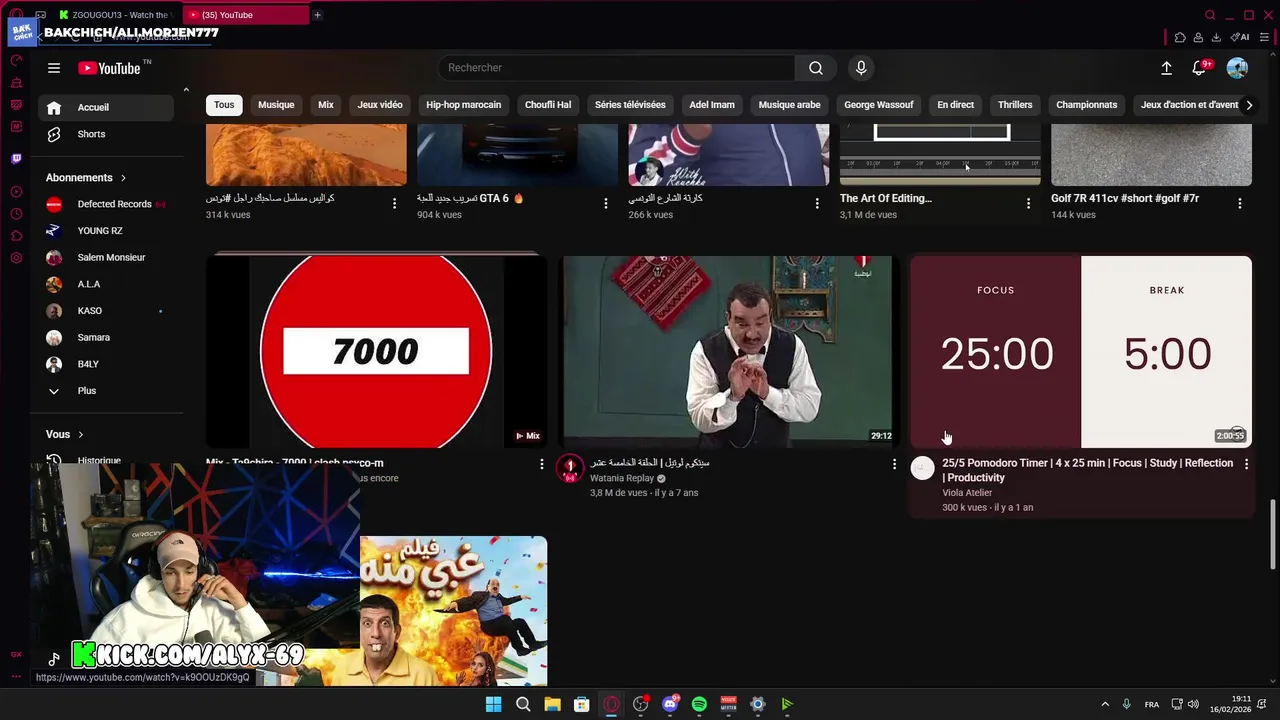Viewport: 1280px width, 720px height.
Task: Open Voicemeeter from the taskbar
Action: coord(728,704)
